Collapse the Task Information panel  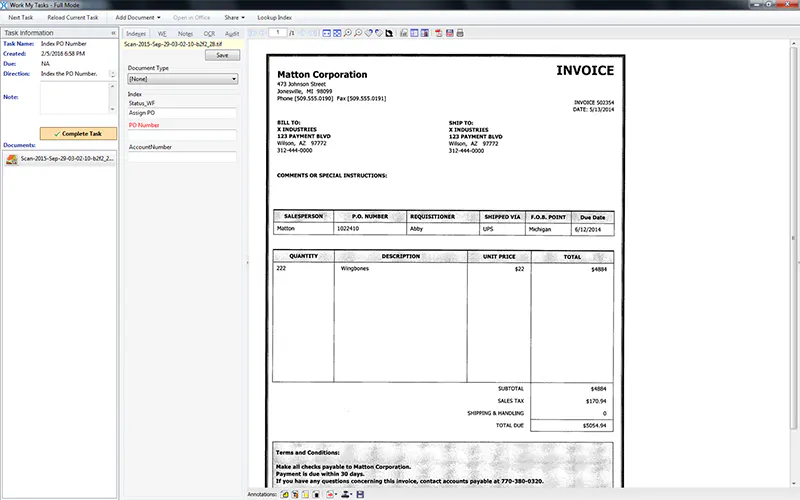113,33
